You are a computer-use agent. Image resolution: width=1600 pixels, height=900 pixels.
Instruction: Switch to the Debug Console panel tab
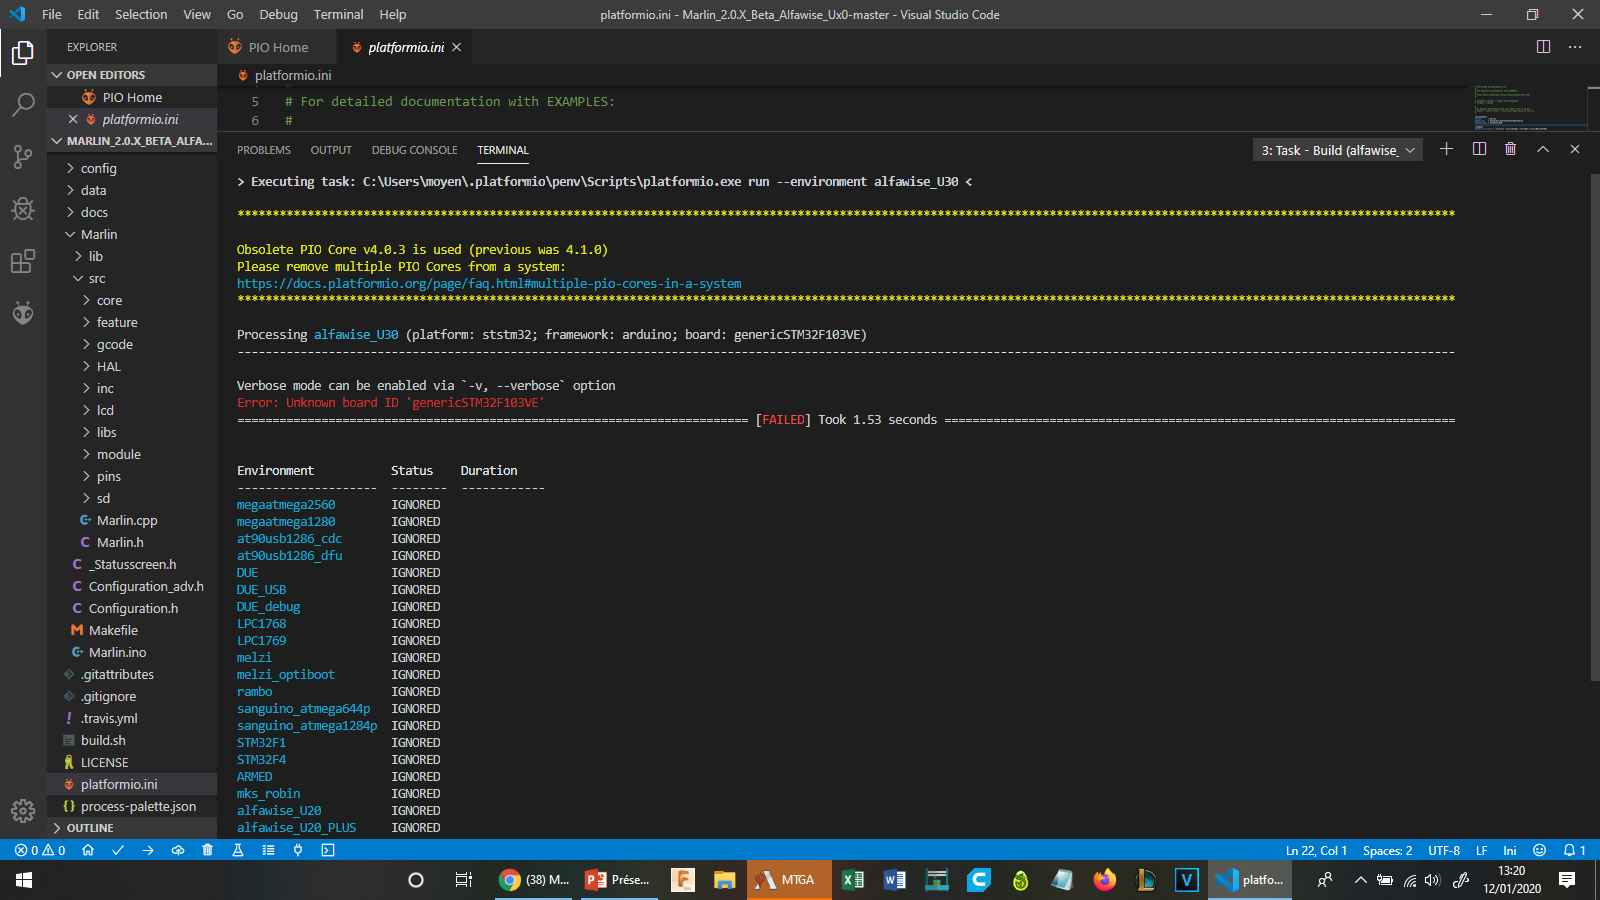point(414,150)
